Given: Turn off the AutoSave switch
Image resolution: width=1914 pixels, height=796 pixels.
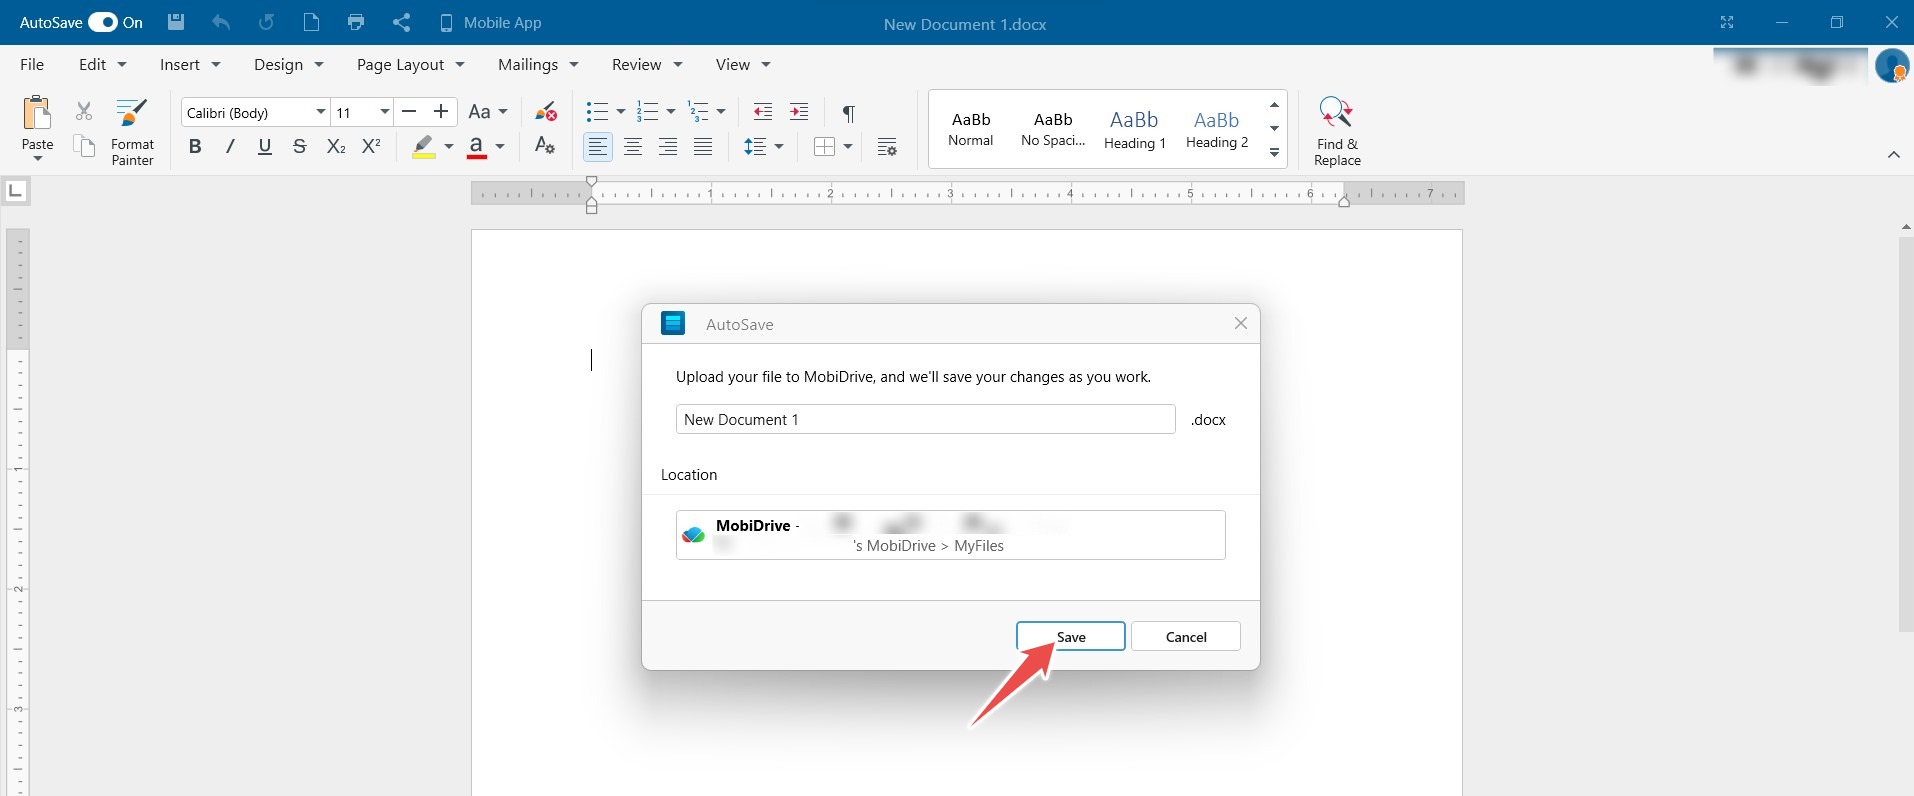Looking at the screenshot, I should 103,22.
